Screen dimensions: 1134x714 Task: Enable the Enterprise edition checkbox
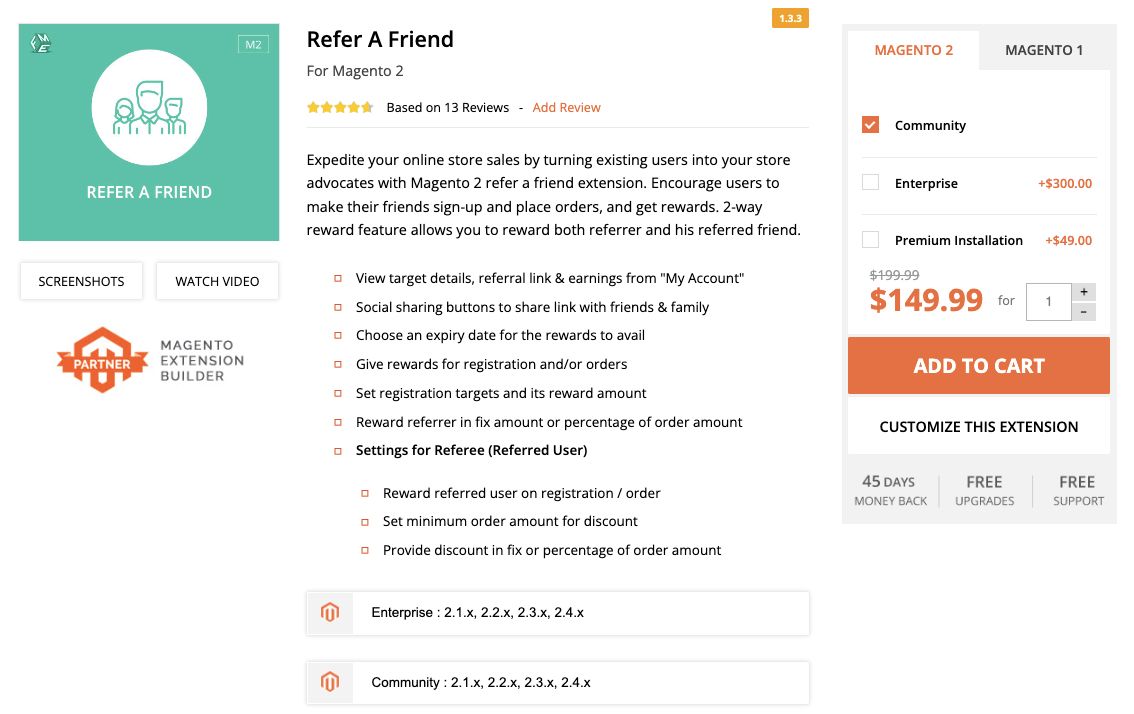(870, 183)
